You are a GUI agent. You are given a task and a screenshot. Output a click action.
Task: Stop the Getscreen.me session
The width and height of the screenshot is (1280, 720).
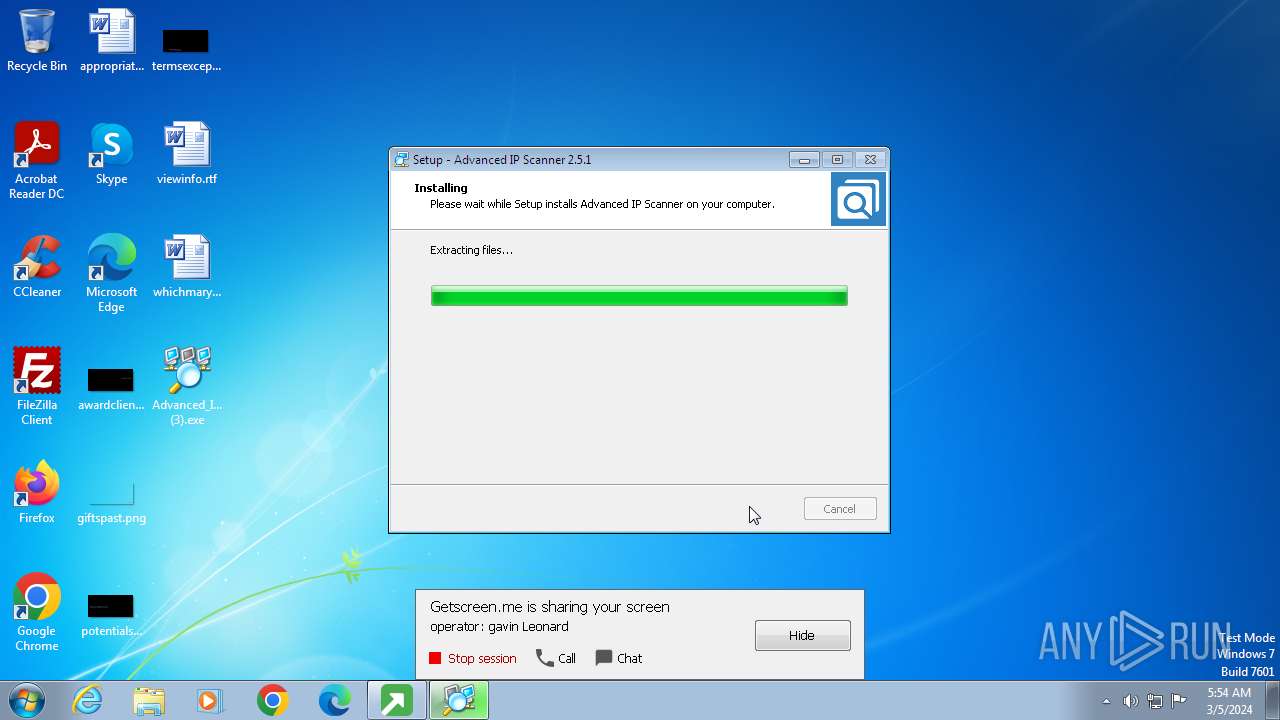coord(472,658)
